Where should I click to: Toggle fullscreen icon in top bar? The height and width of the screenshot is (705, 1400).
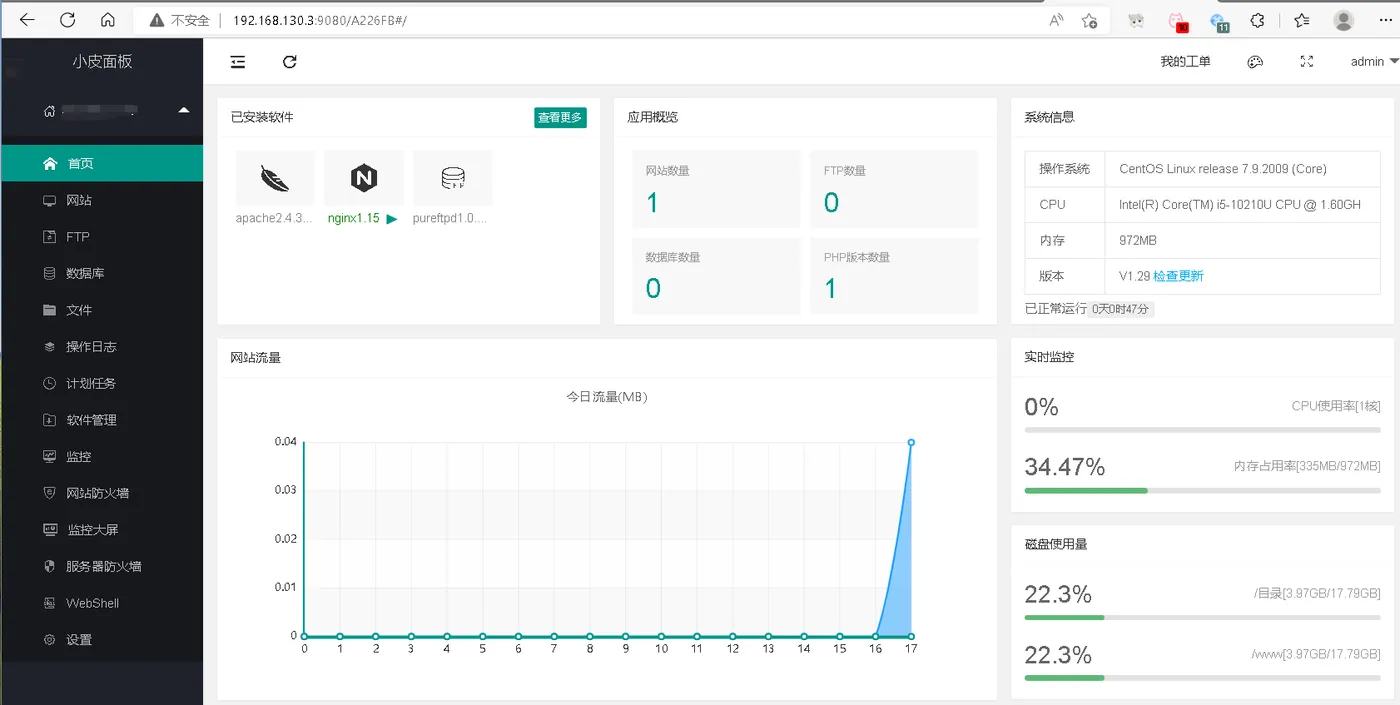click(x=1306, y=62)
